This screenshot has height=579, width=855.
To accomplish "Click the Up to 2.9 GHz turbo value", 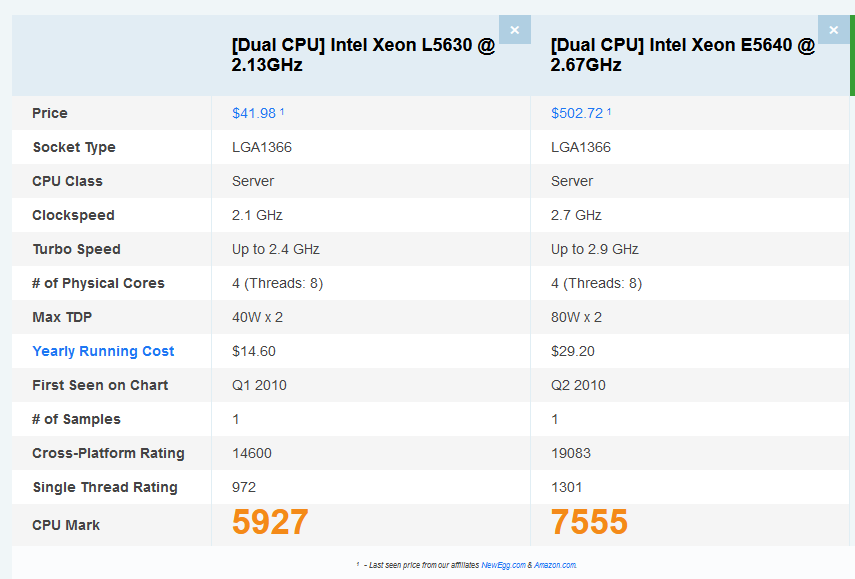I will coord(594,249).
